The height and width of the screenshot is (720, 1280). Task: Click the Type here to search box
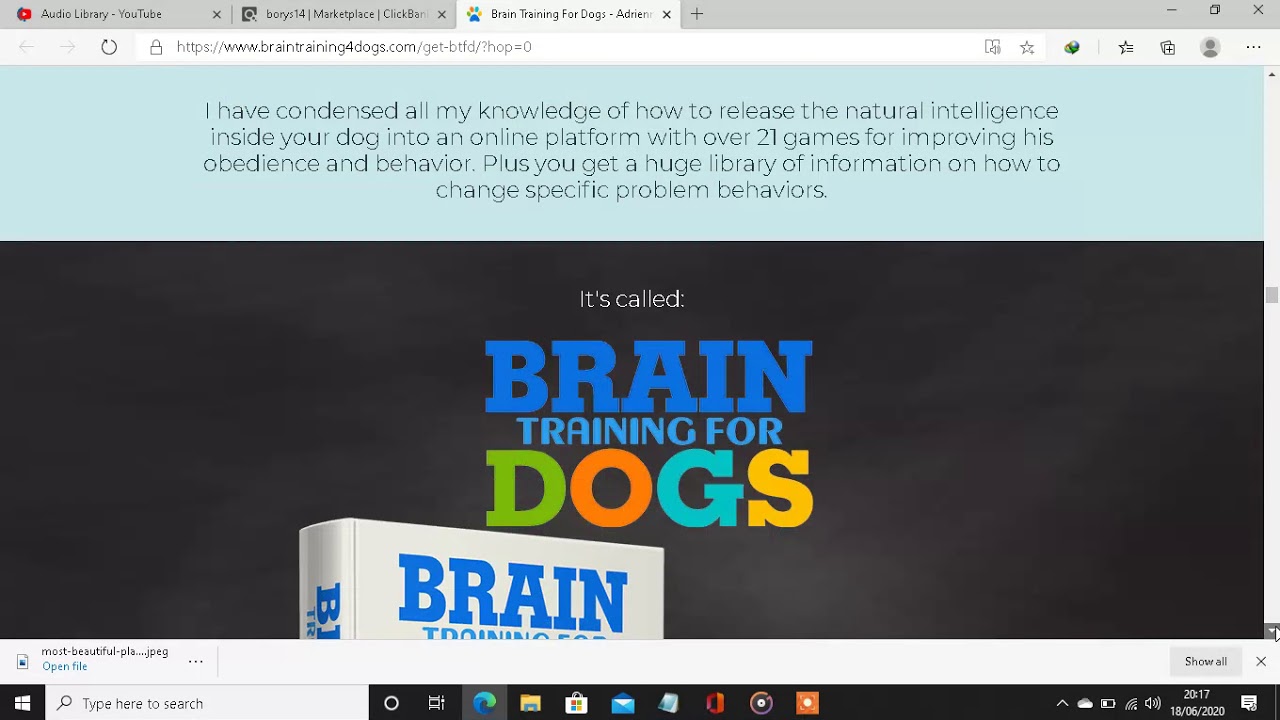[207, 703]
